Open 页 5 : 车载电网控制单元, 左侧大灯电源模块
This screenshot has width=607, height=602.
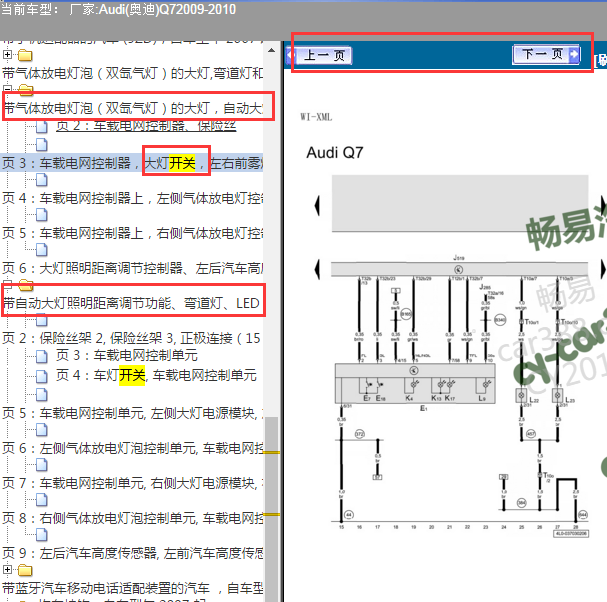pyautogui.click(x=133, y=413)
